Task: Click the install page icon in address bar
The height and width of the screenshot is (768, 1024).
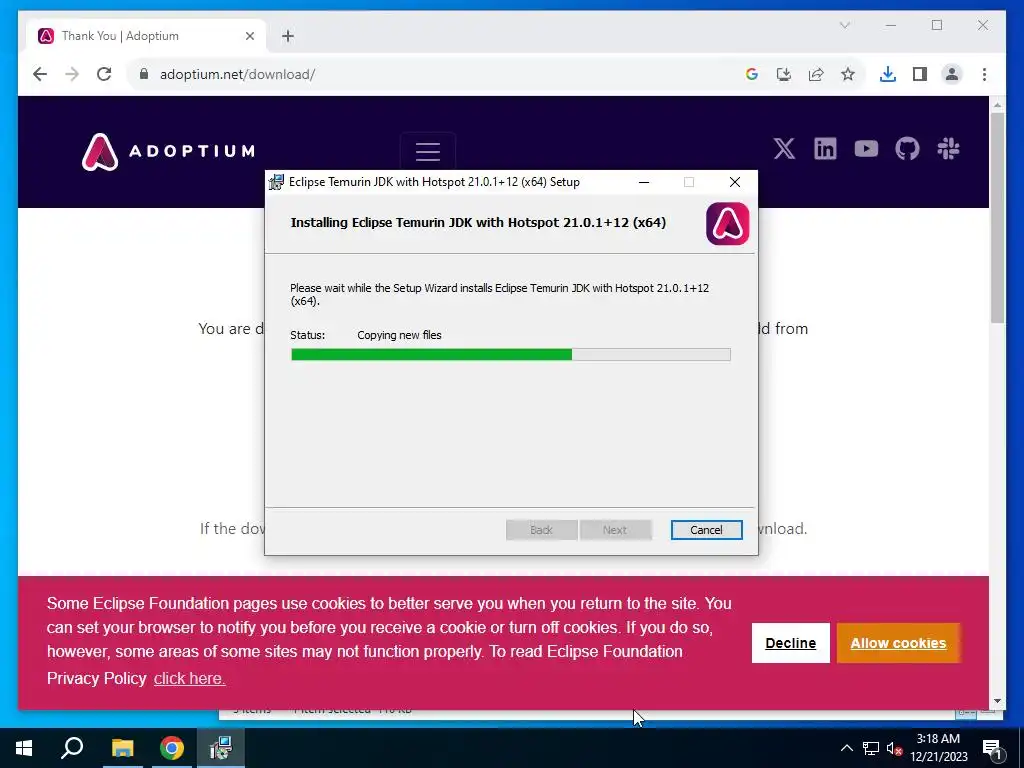Action: (784, 74)
